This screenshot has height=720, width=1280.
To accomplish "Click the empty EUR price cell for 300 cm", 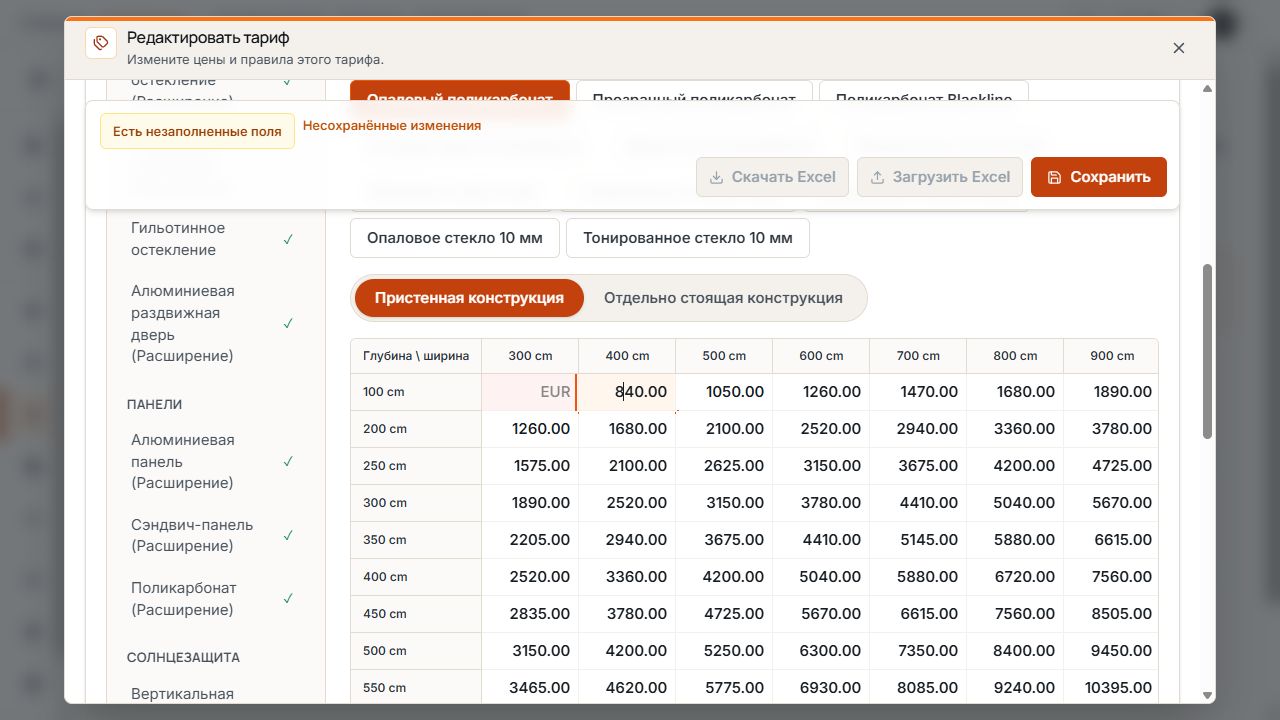I will point(530,392).
